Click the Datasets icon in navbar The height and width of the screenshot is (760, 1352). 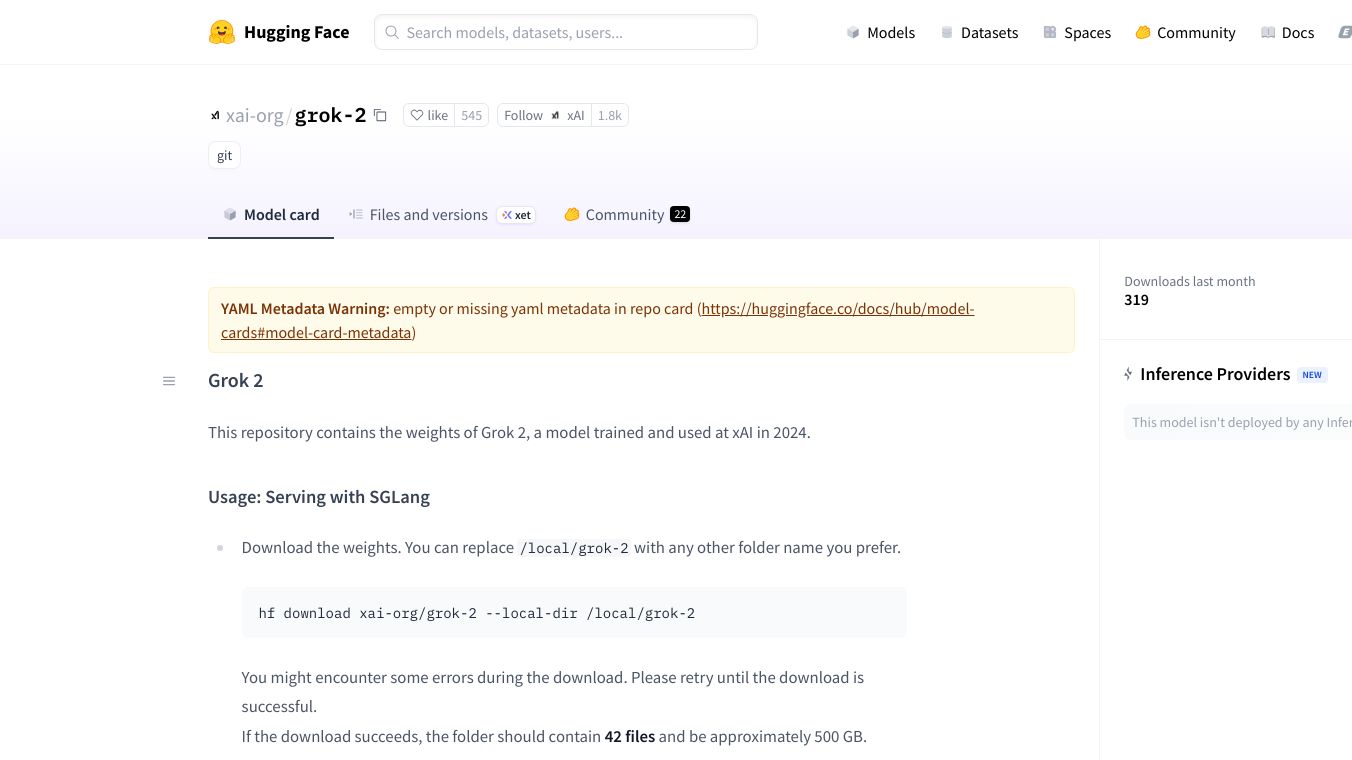947,33
